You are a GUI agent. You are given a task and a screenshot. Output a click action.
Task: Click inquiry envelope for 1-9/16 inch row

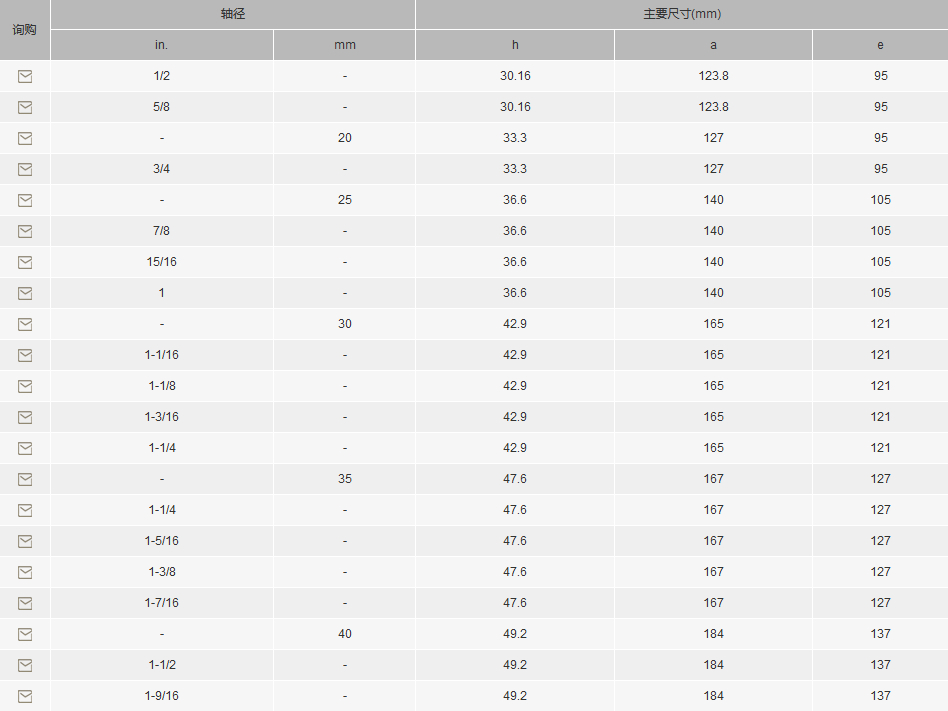(25, 696)
